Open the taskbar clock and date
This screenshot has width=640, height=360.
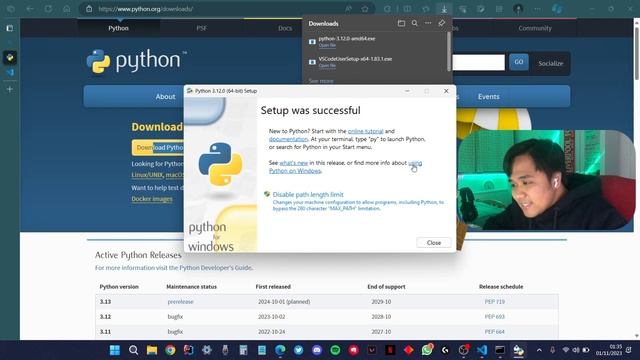pos(609,350)
